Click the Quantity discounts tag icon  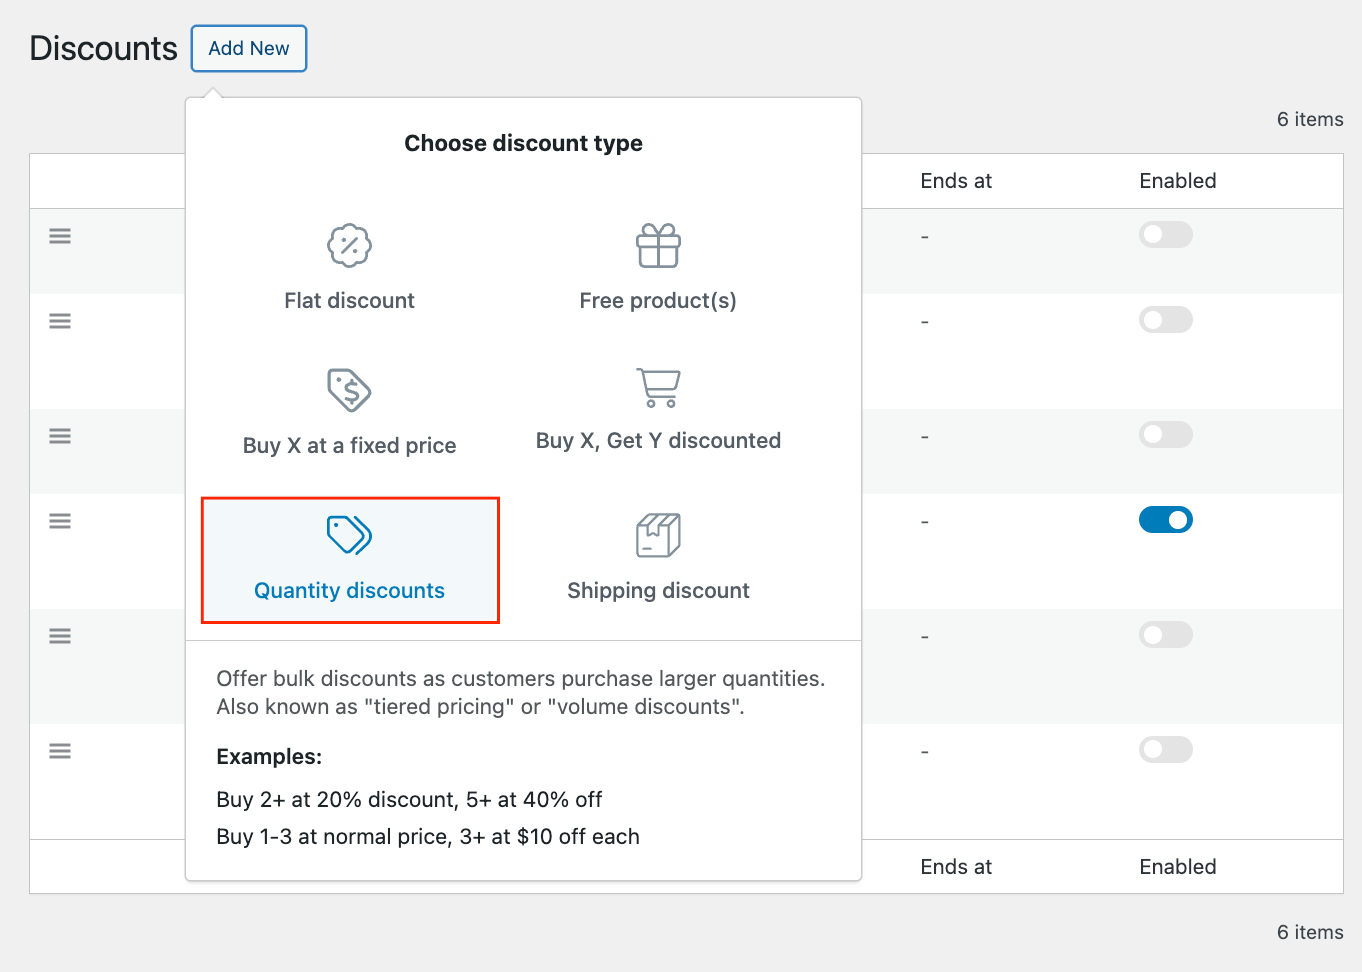(349, 536)
